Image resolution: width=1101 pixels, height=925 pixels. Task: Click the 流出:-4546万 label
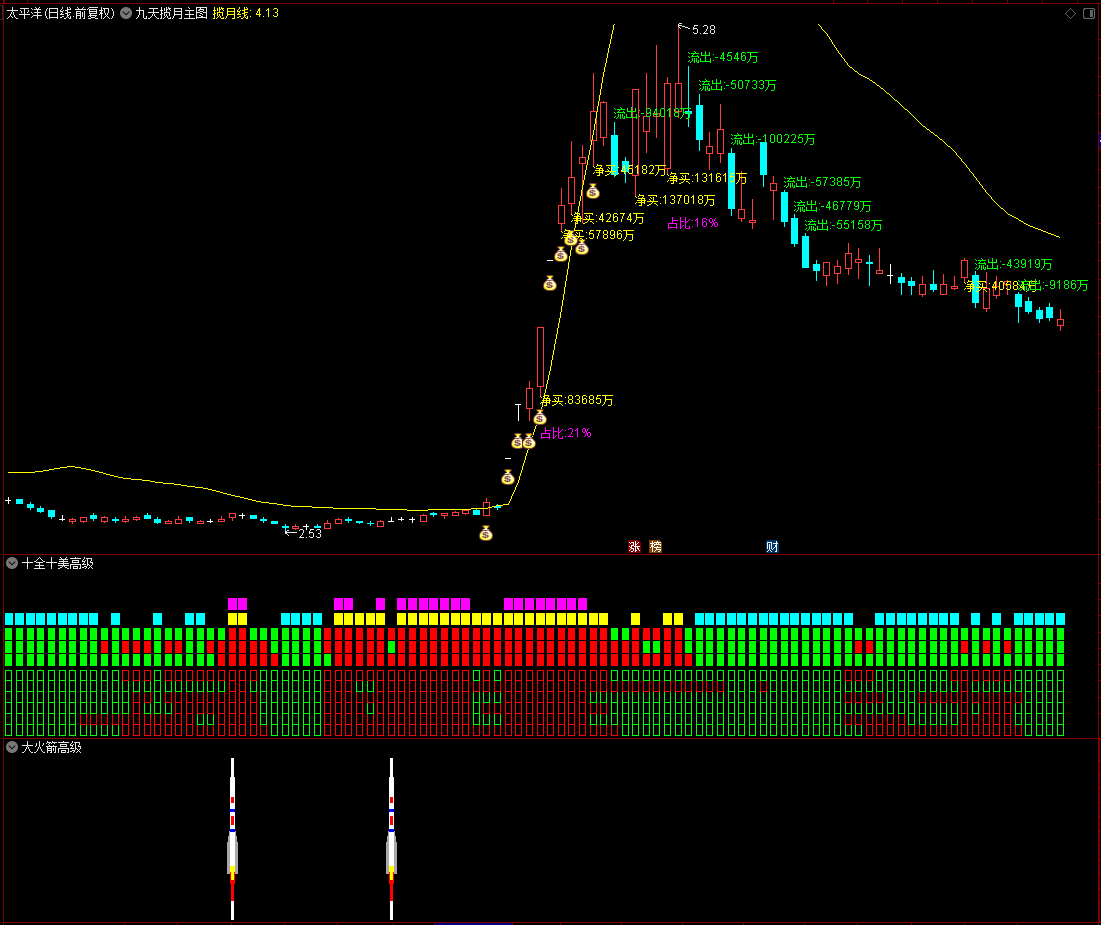point(723,57)
